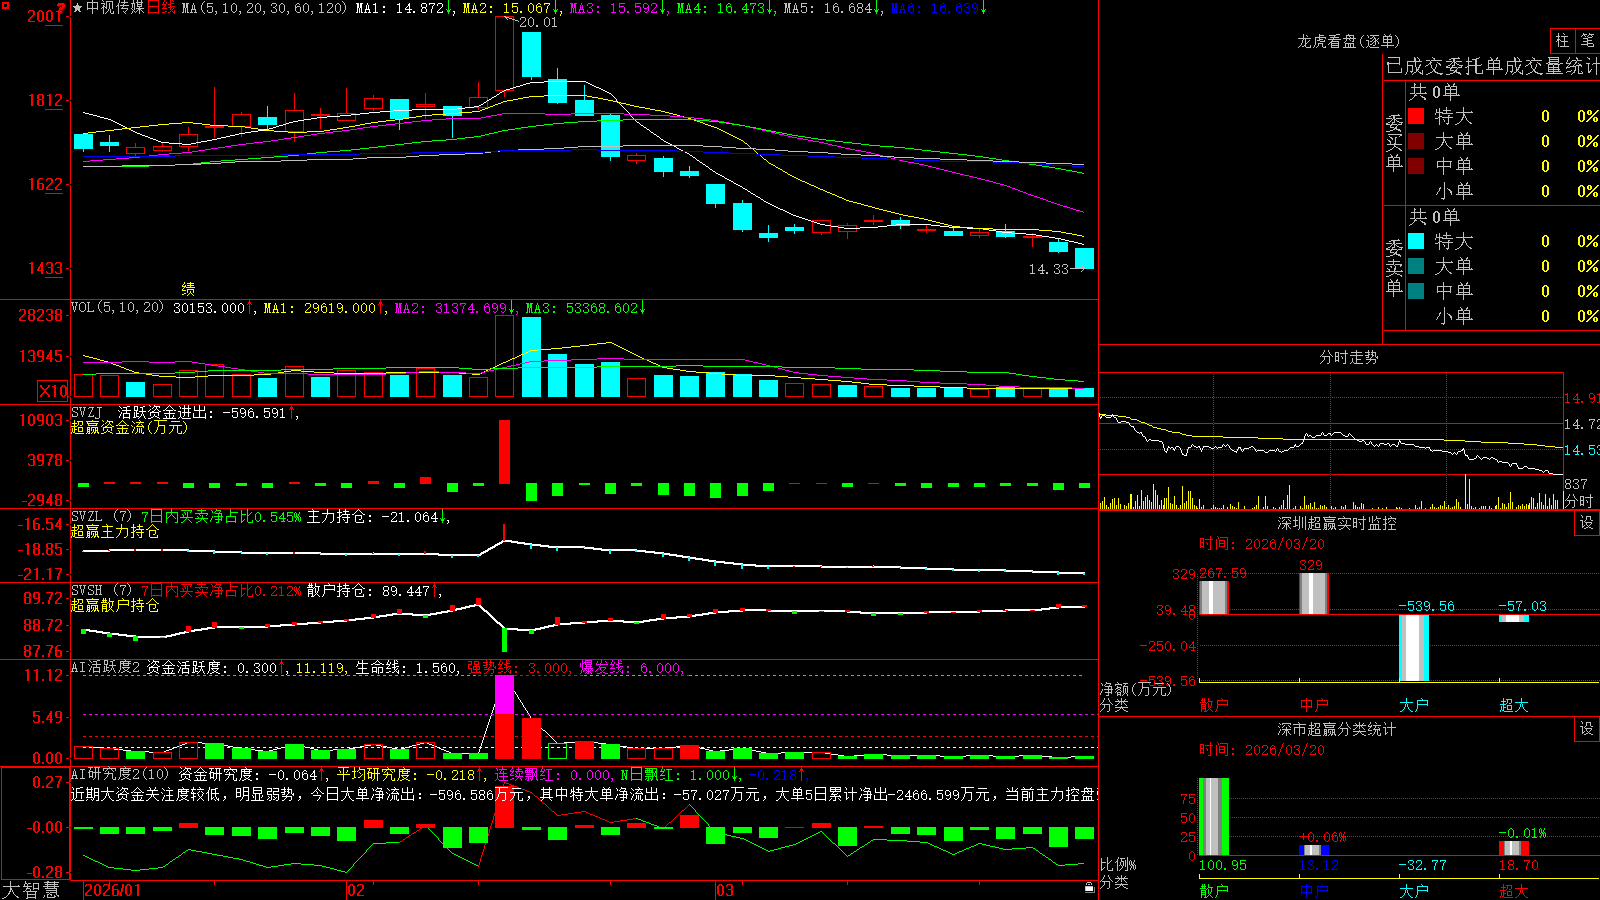
Task: Click the 委卖单 section label
Action: click(x=1394, y=268)
